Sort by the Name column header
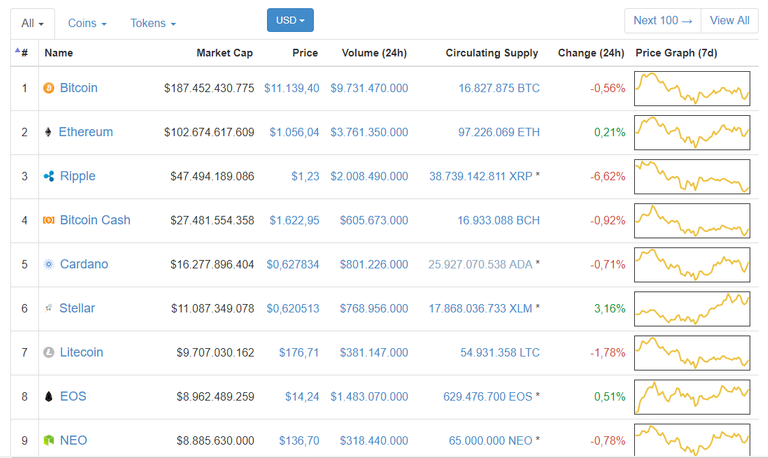The image size is (768, 458). click(x=59, y=53)
